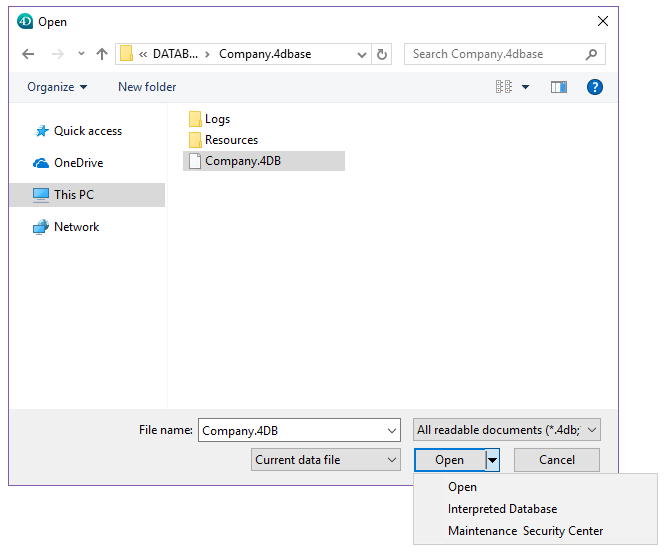Choose Maintenance Security Center menu option
This screenshot has height=555, width=670.
click(x=525, y=531)
